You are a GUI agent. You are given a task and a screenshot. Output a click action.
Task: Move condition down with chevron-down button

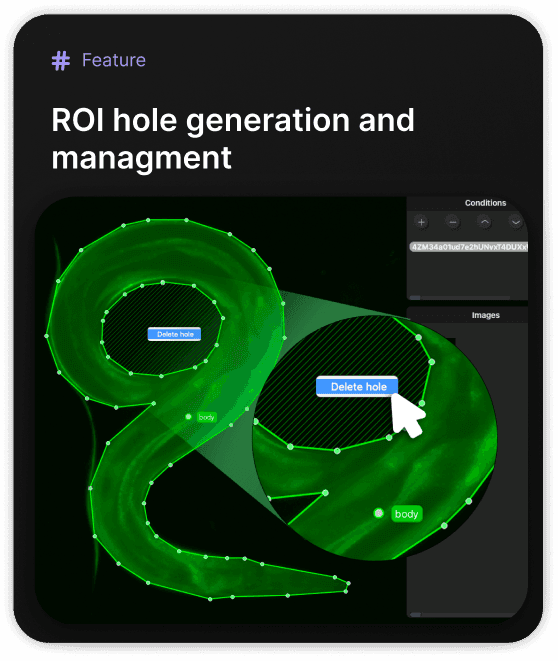click(516, 222)
